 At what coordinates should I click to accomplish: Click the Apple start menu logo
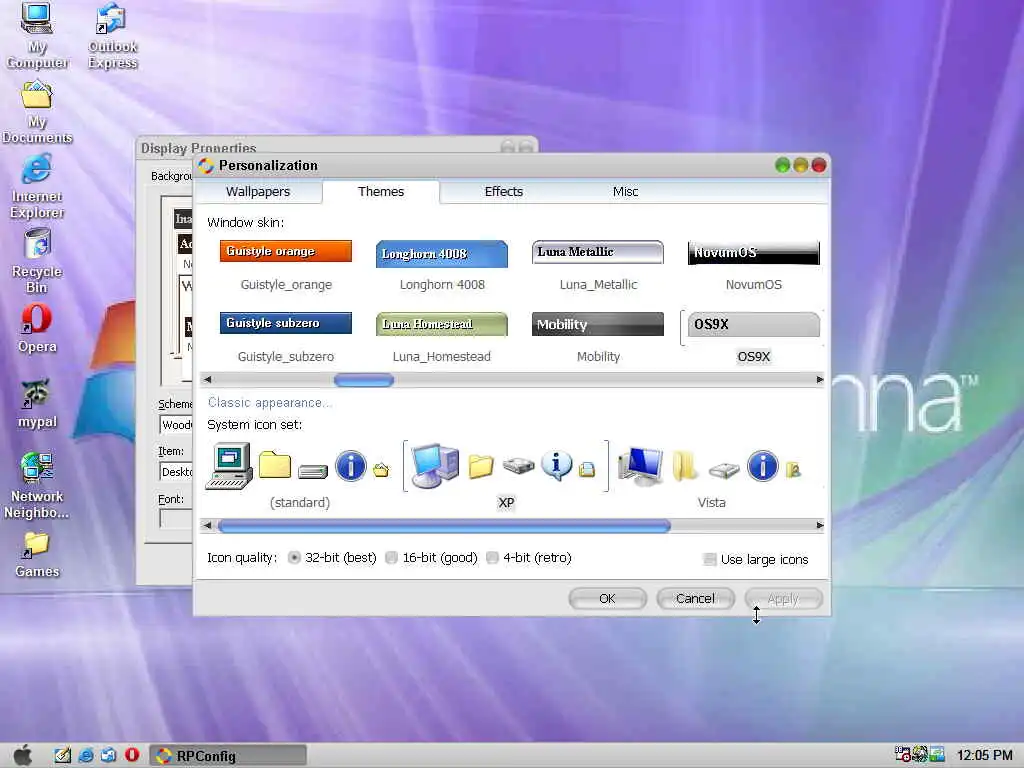pyautogui.click(x=23, y=755)
